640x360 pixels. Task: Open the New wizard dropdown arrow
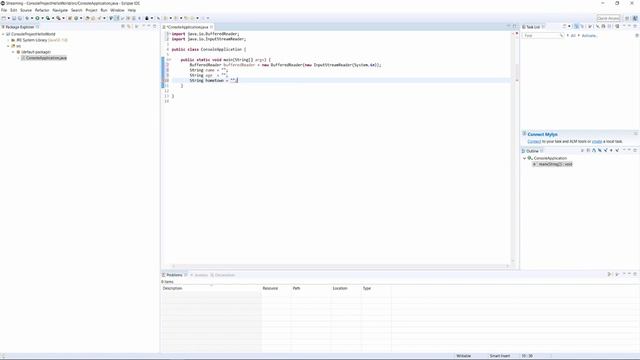(9, 18)
